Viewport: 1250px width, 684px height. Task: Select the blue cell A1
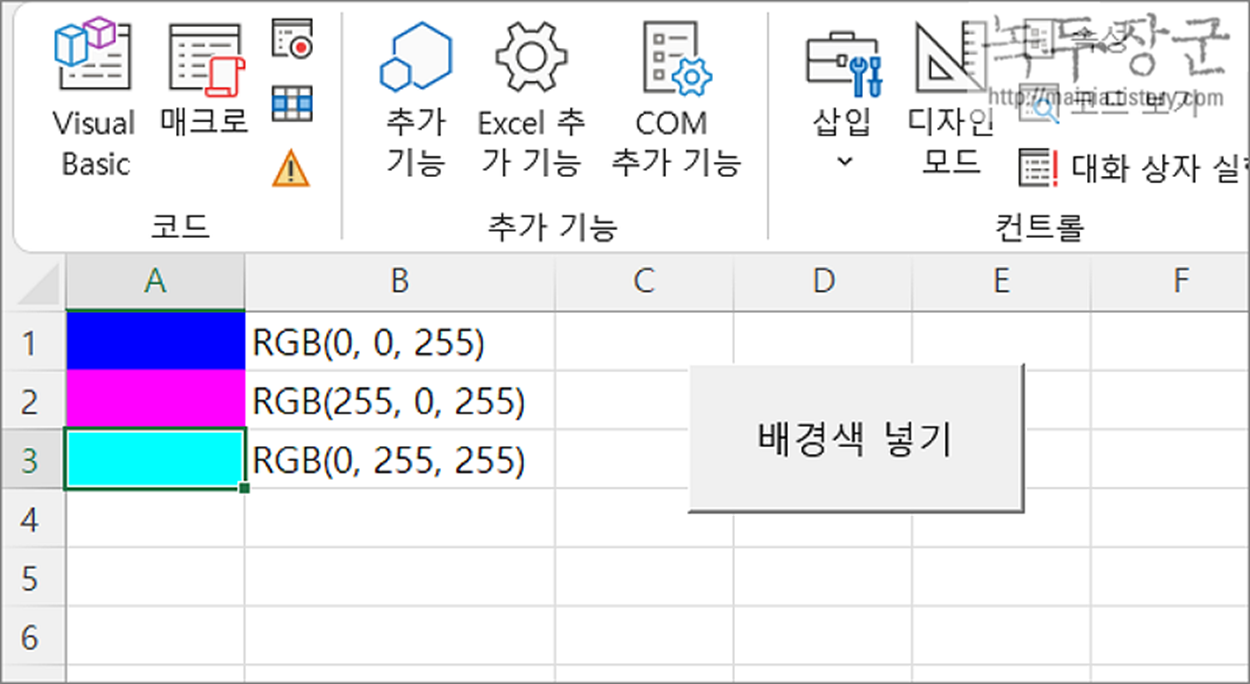click(155, 341)
